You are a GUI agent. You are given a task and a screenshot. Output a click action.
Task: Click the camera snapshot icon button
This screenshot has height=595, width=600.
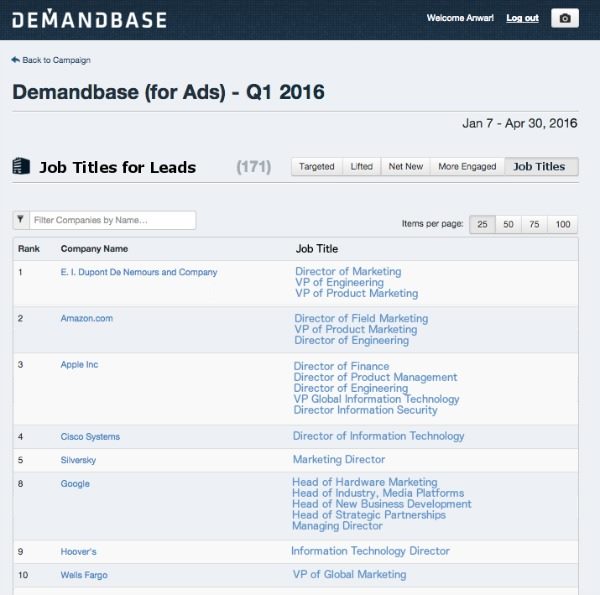coord(564,18)
